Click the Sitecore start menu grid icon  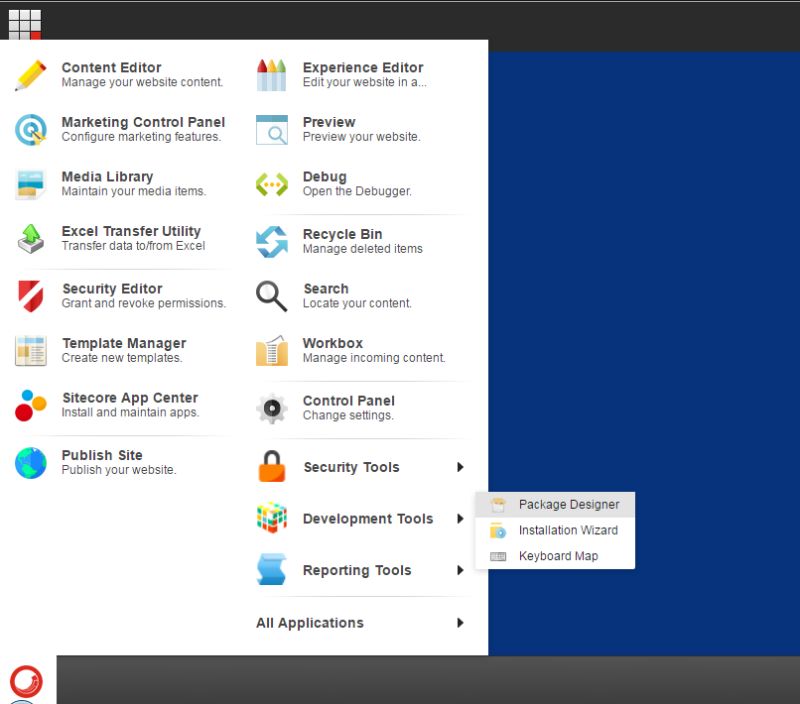point(24,22)
